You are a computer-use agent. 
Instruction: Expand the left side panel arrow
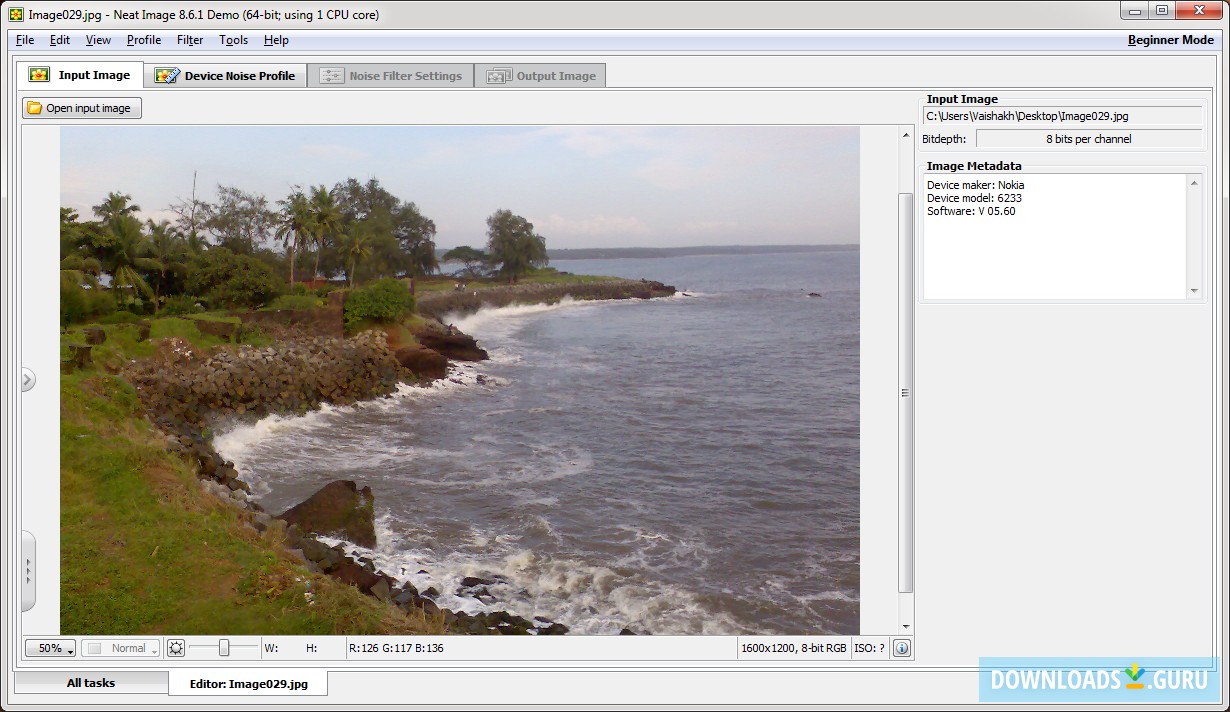point(28,379)
